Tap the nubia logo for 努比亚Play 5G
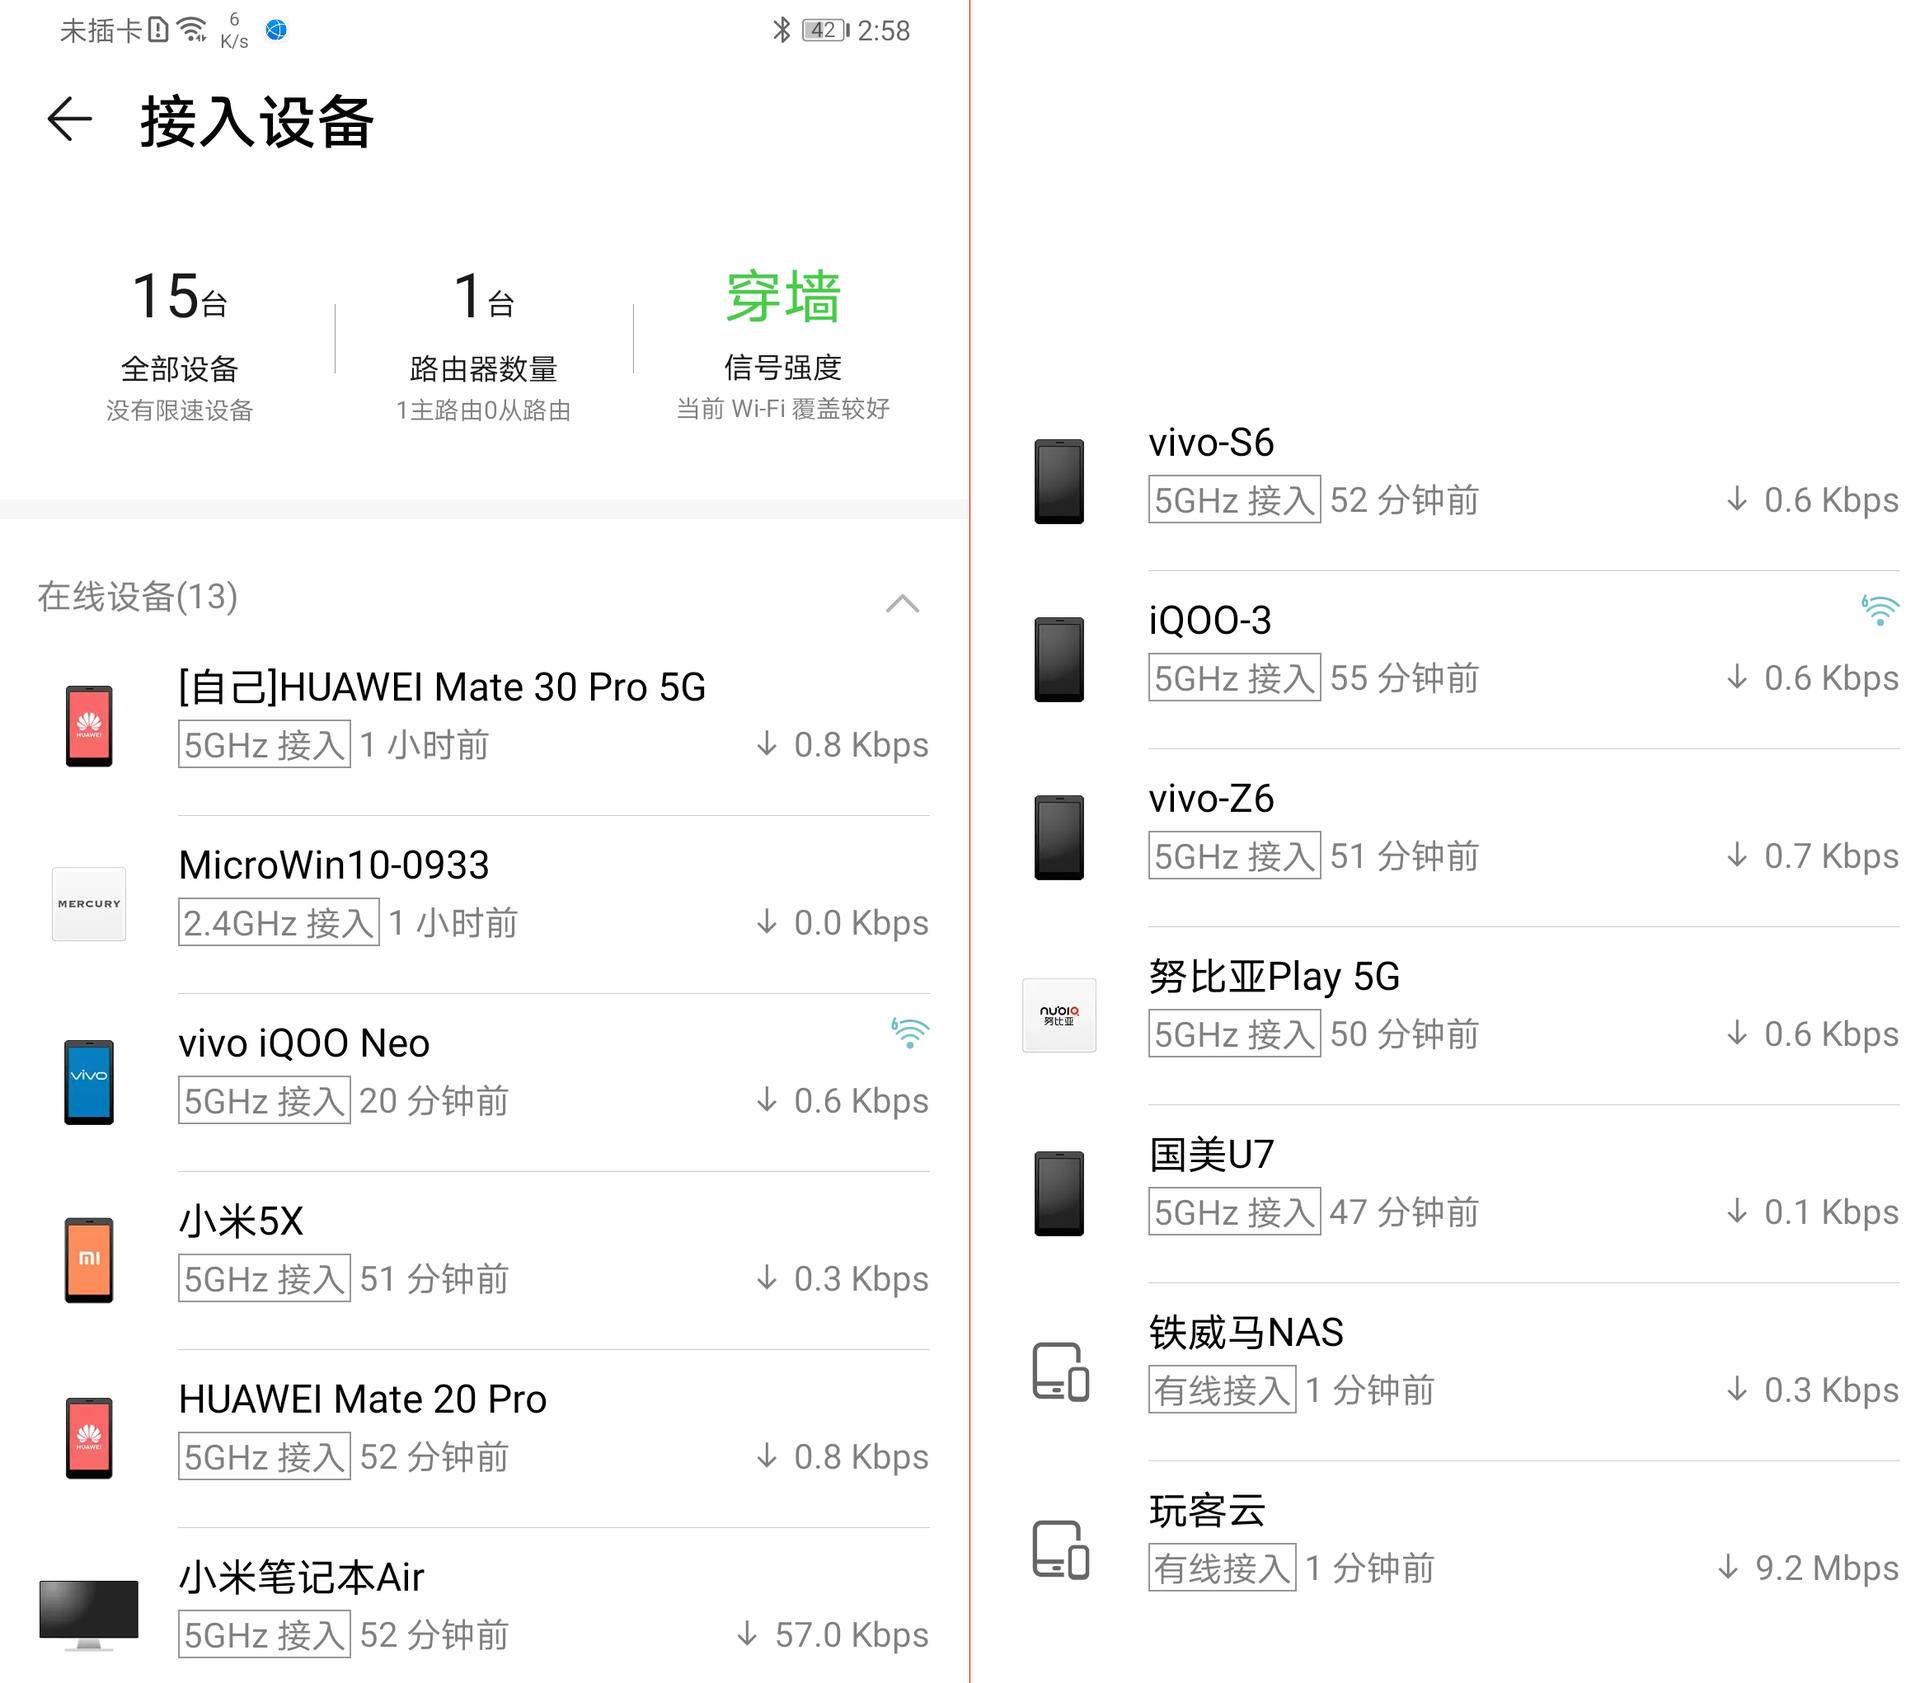The image size is (1920, 1683). click(1059, 1015)
